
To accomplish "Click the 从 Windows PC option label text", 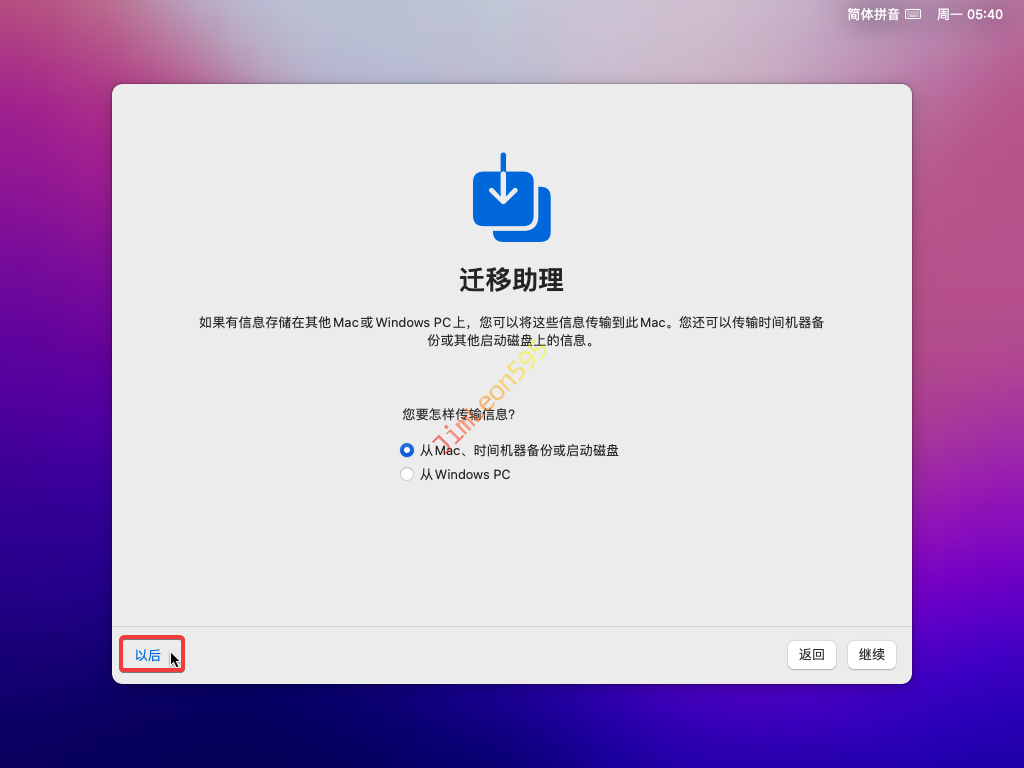I will pos(465,475).
